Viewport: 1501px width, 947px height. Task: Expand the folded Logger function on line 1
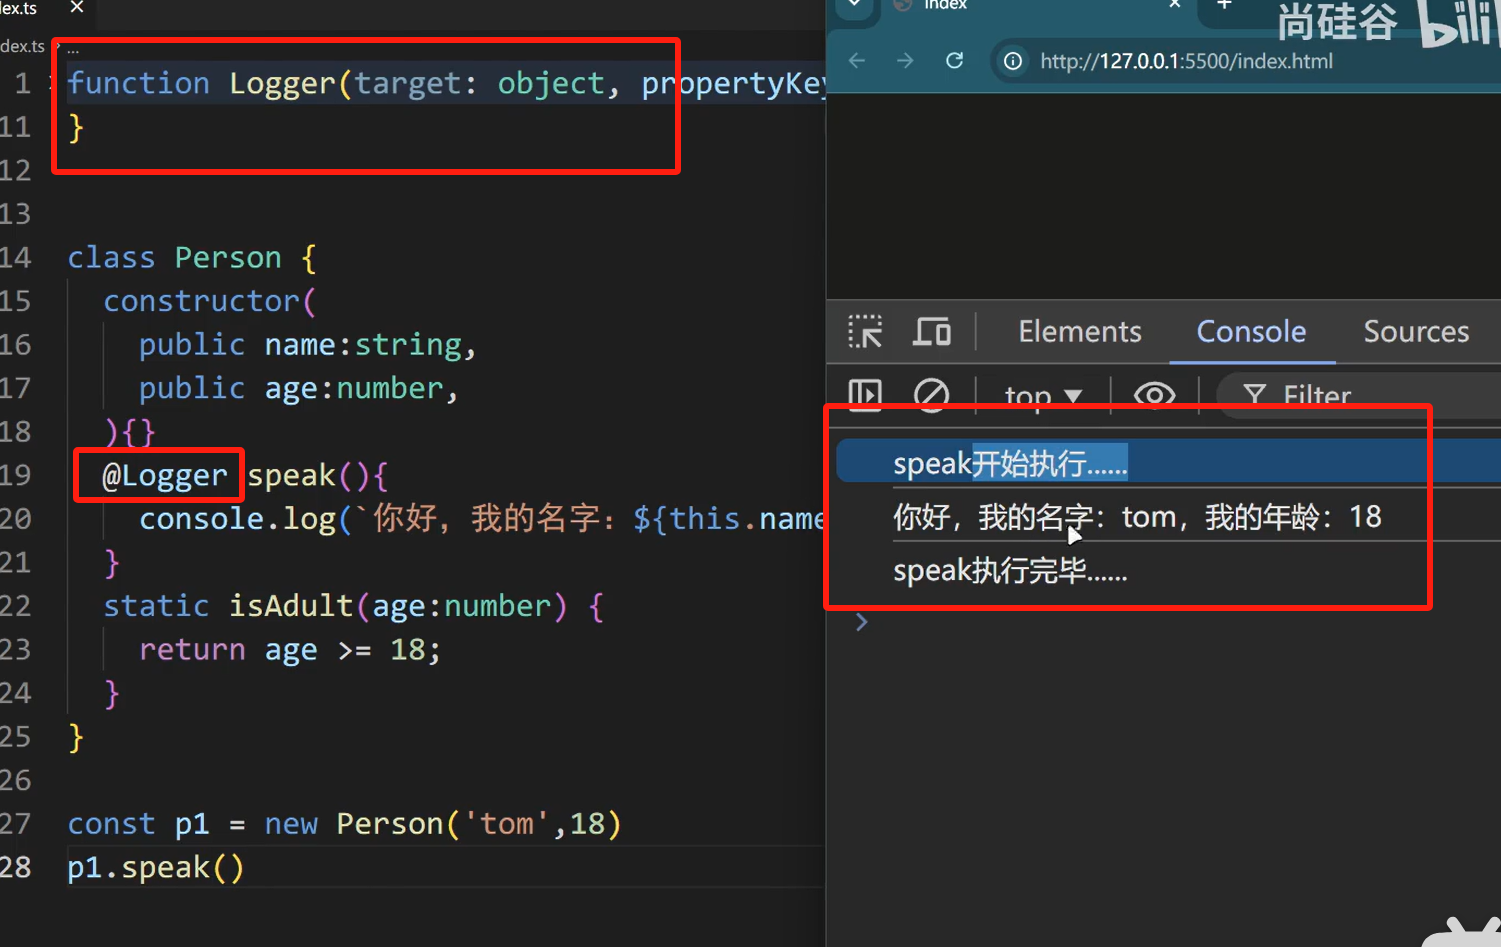(54, 83)
